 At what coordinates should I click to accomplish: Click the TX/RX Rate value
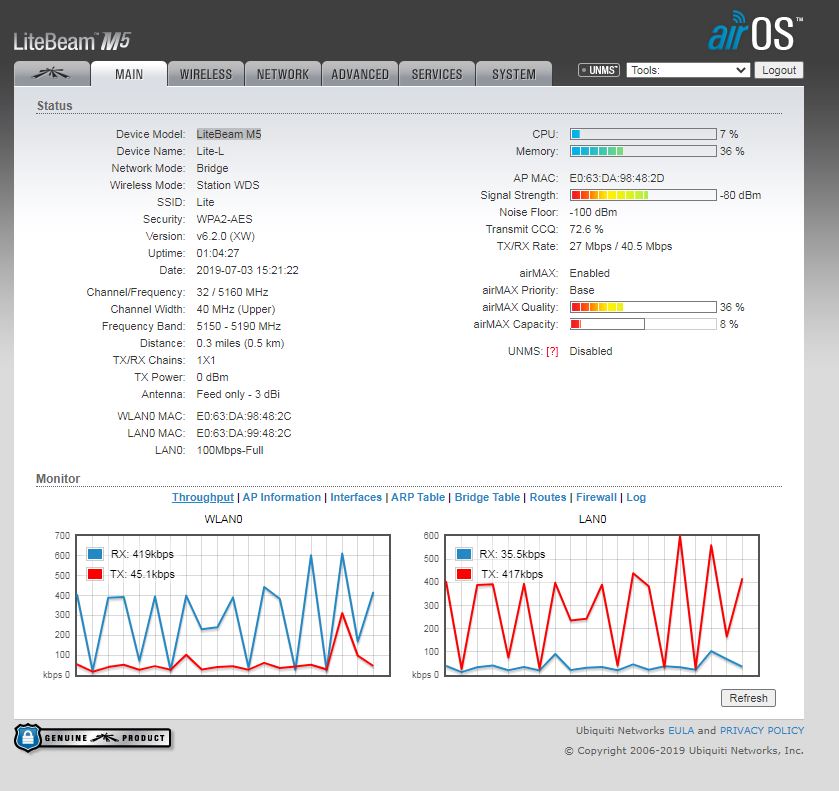pyautogui.click(x=621, y=247)
